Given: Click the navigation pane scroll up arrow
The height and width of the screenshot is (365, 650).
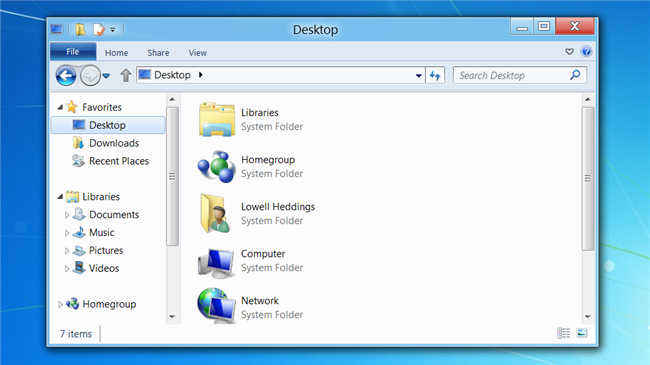Looking at the screenshot, I should click(172, 99).
